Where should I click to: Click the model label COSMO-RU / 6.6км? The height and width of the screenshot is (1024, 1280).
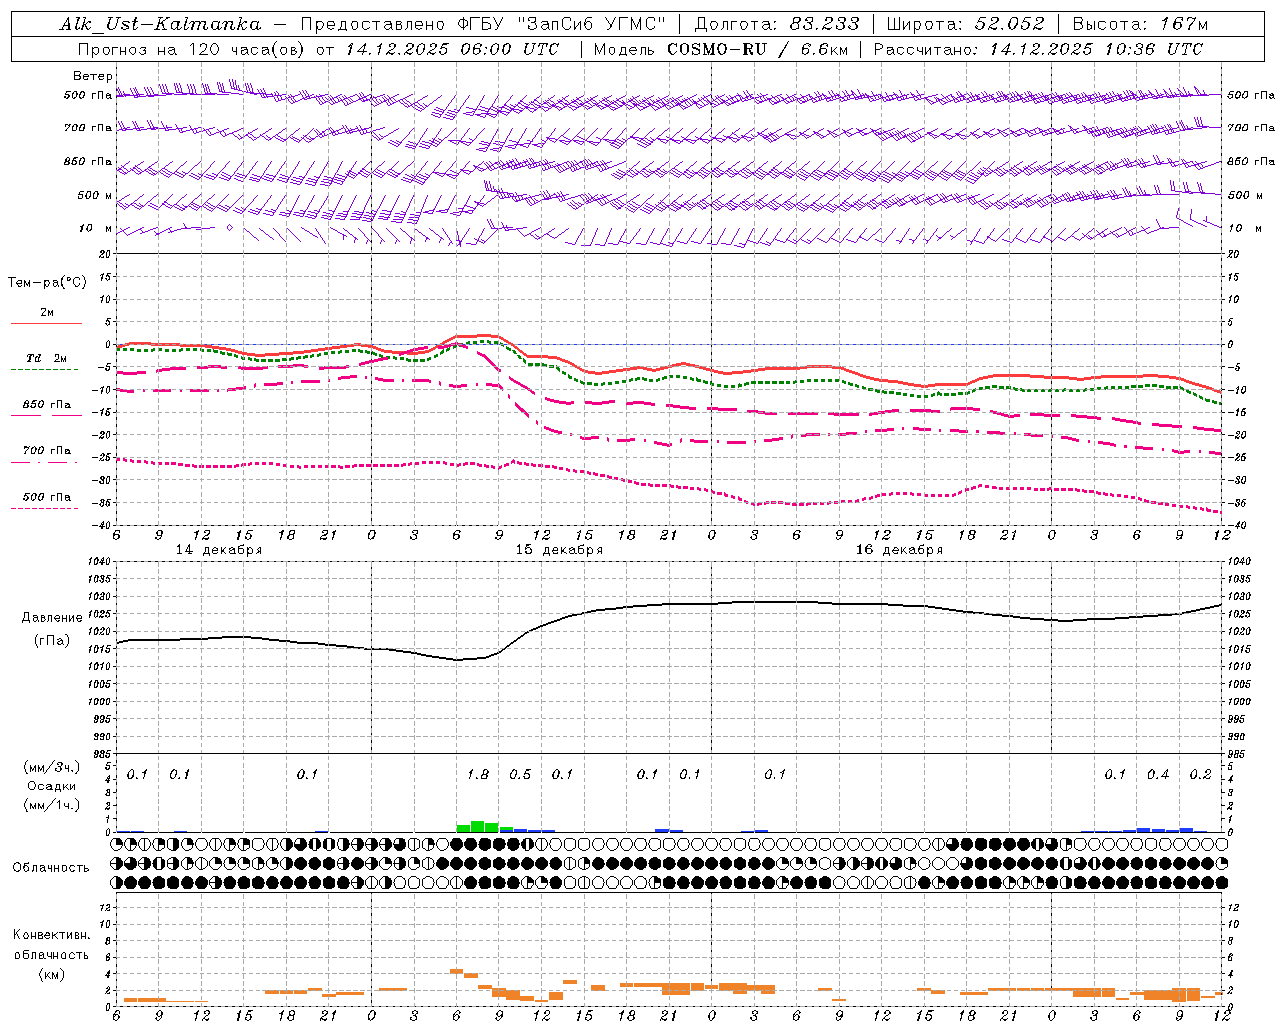click(758, 49)
